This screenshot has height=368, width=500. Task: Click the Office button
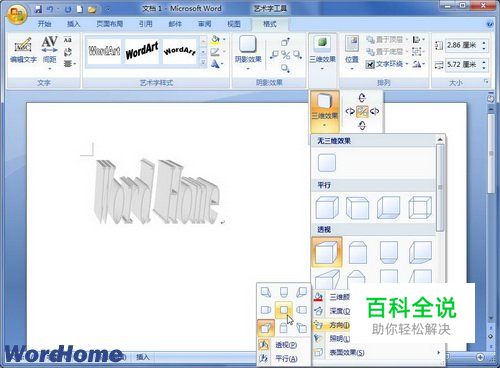(17, 14)
